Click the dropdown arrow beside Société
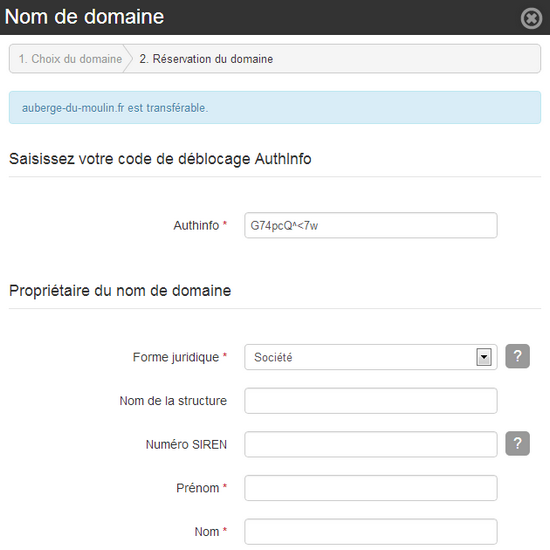Screen dimensions: 550x550 tap(484, 357)
